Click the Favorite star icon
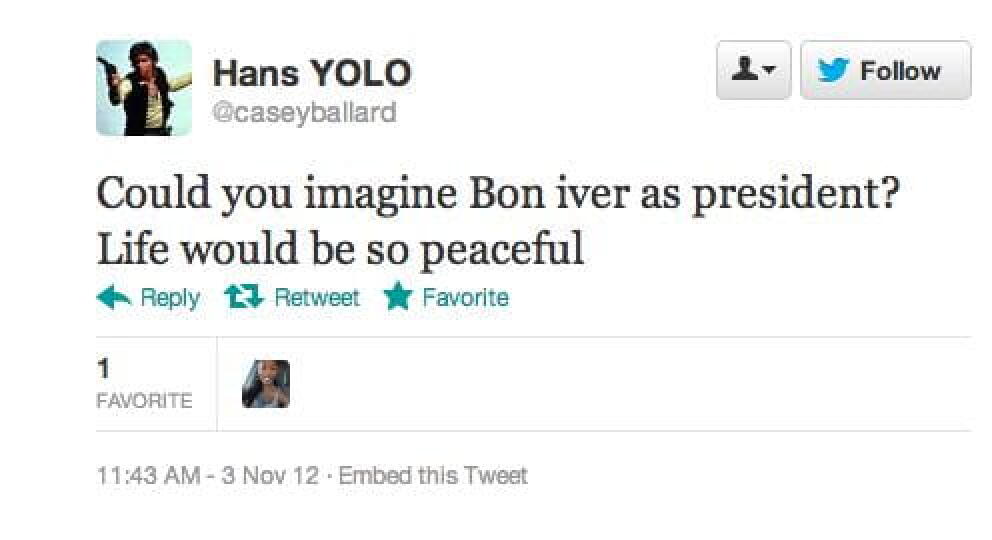This screenshot has width=992, height=540. coord(399,298)
